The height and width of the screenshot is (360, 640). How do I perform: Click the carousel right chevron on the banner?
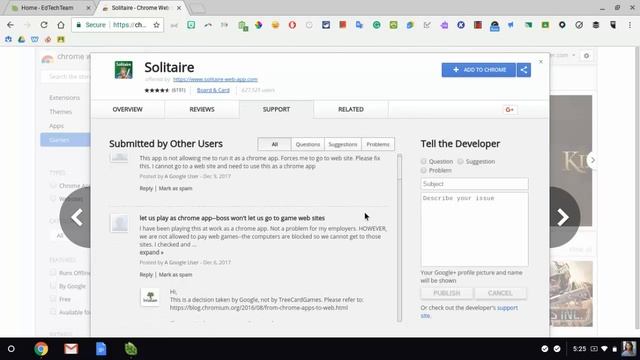(x=592, y=160)
